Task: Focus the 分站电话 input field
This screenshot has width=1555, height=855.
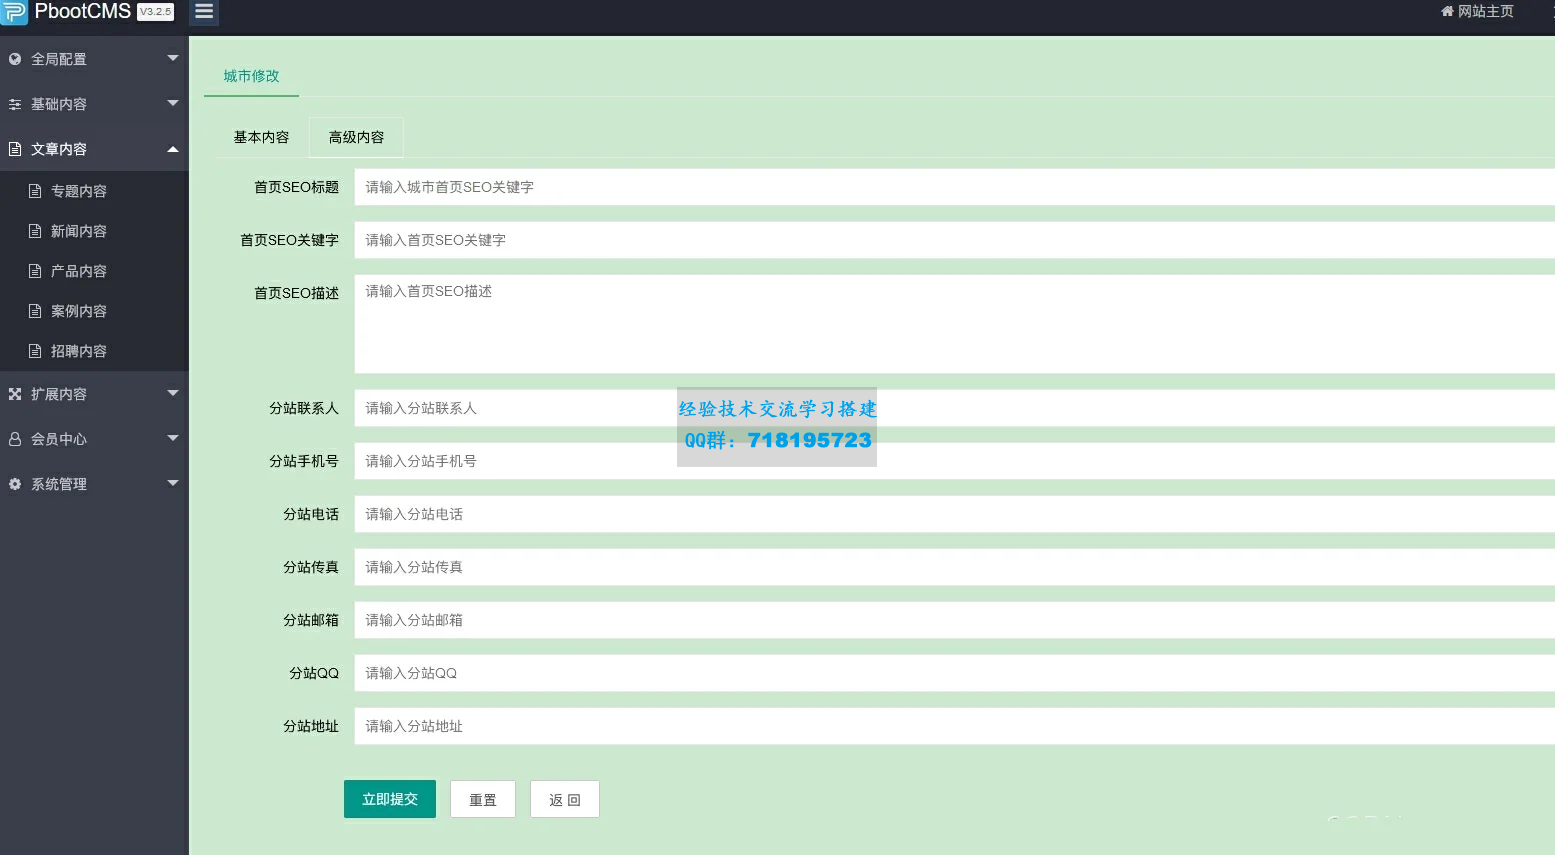Action: click(x=954, y=514)
